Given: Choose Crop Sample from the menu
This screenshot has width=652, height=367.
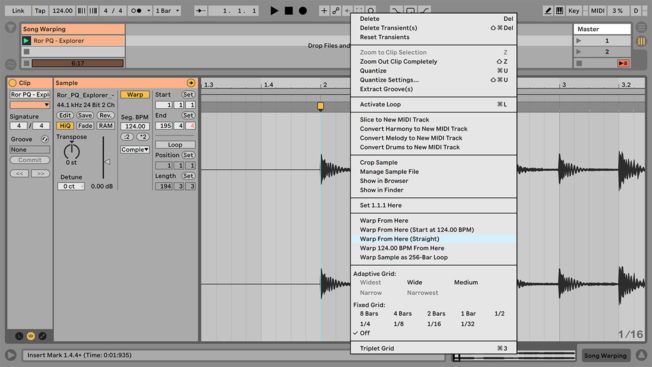Looking at the screenshot, I should [433, 163].
